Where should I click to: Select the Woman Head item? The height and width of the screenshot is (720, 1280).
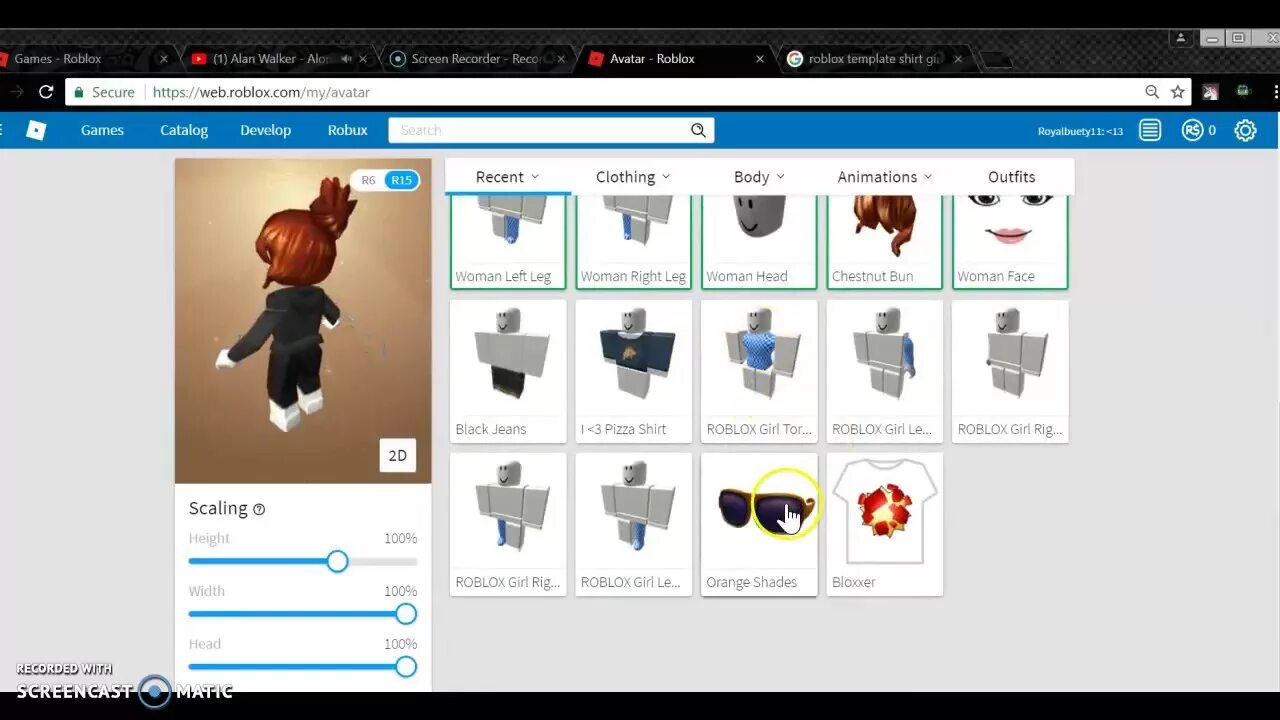click(759, 242)
